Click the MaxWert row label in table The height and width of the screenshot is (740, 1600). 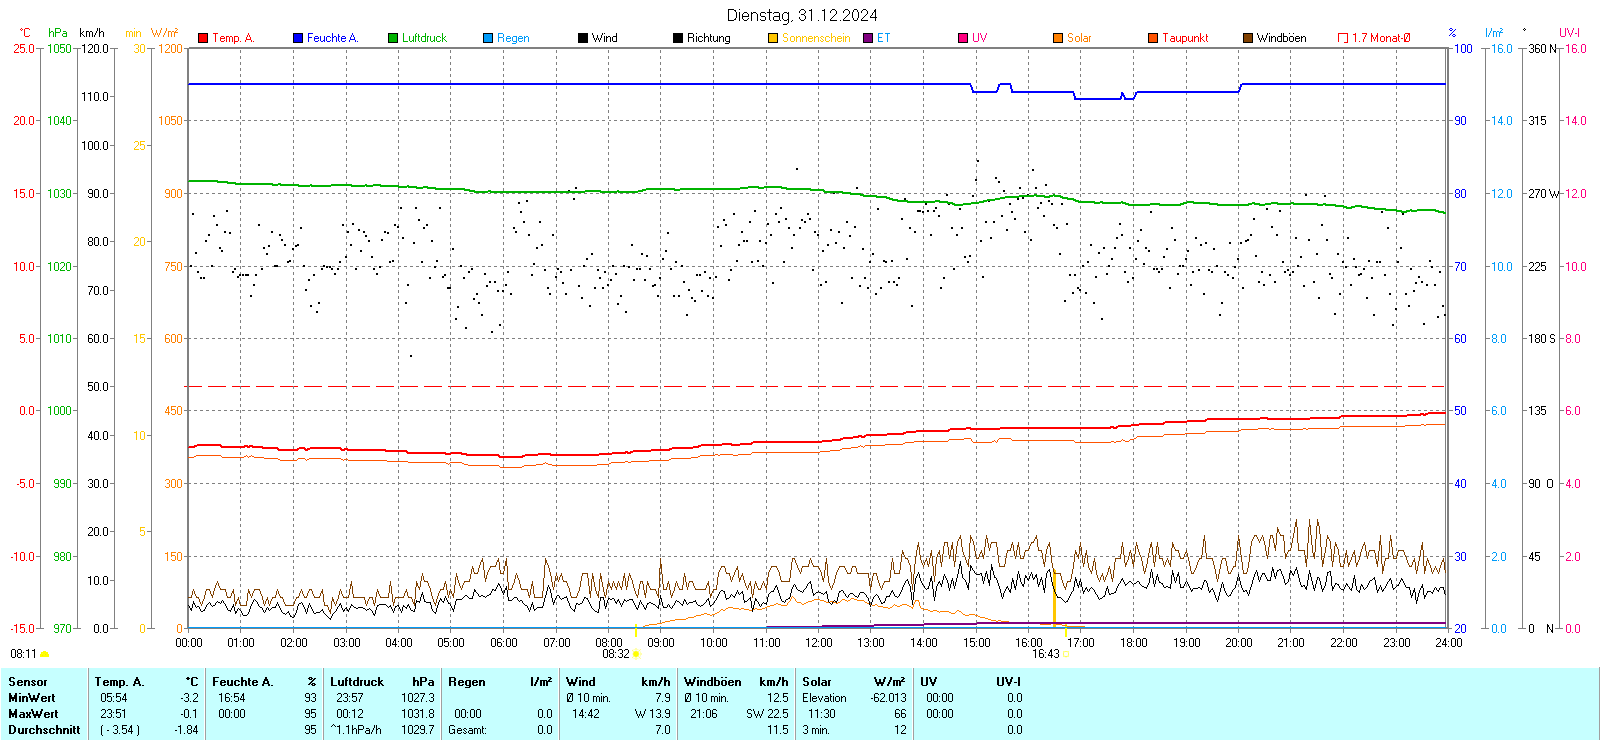coord(33,714)
